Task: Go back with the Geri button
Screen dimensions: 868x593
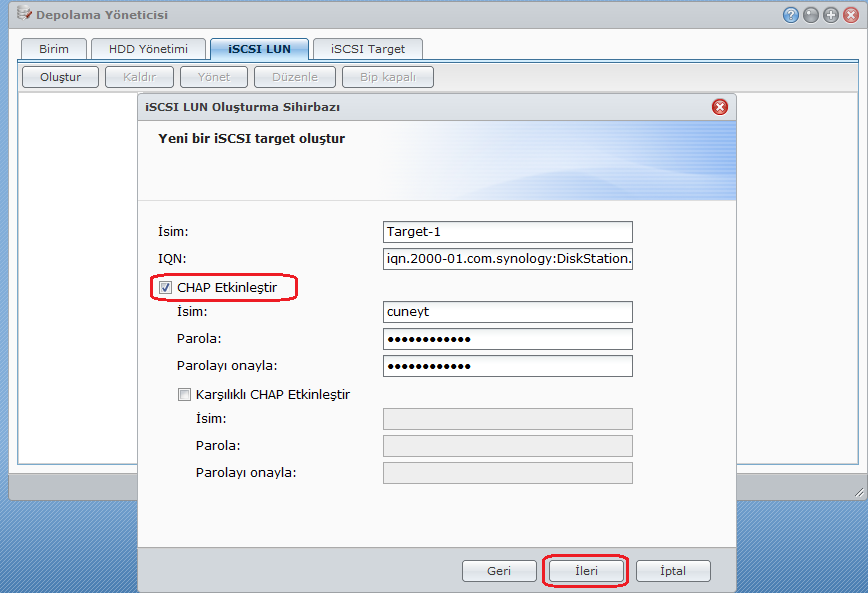Action: tap(499, 571)
